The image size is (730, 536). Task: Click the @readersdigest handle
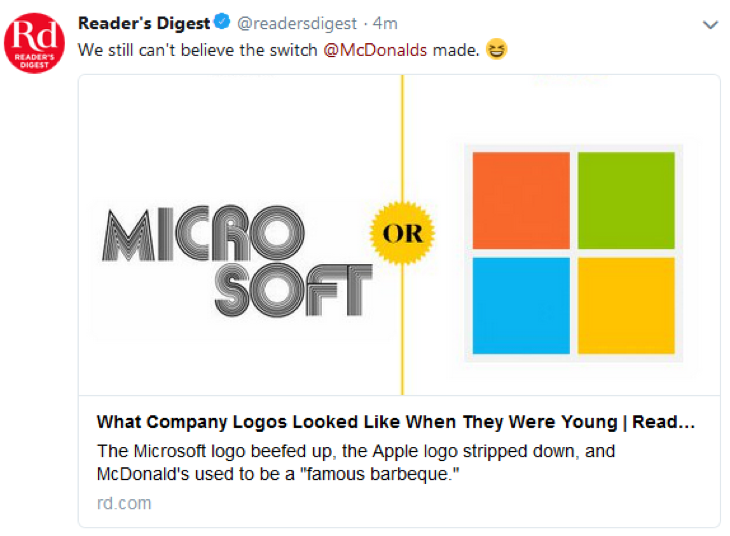click(x=297, y=24)
